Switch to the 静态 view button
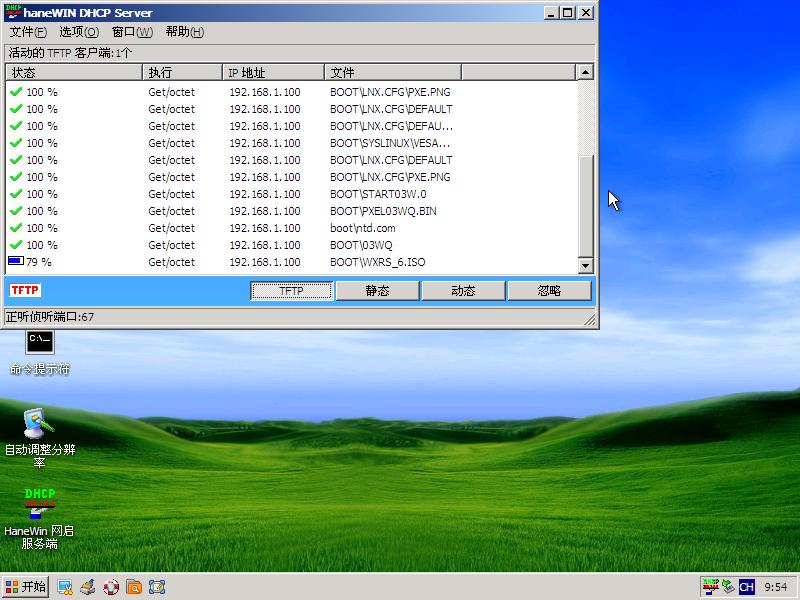The height and width of the screenshot is (600, 800). point(377,291)
